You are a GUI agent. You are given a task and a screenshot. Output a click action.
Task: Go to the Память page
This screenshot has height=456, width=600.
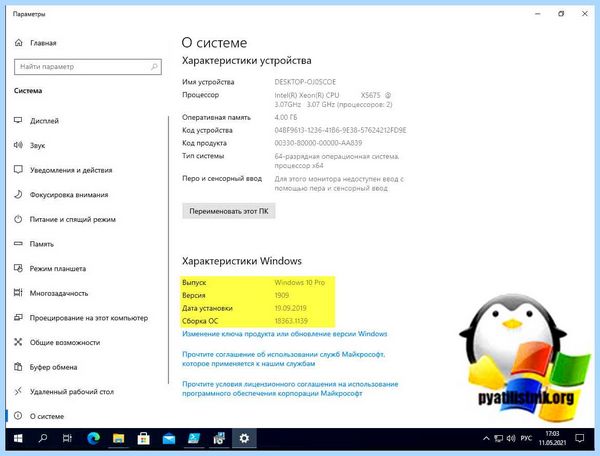[42, 244]
